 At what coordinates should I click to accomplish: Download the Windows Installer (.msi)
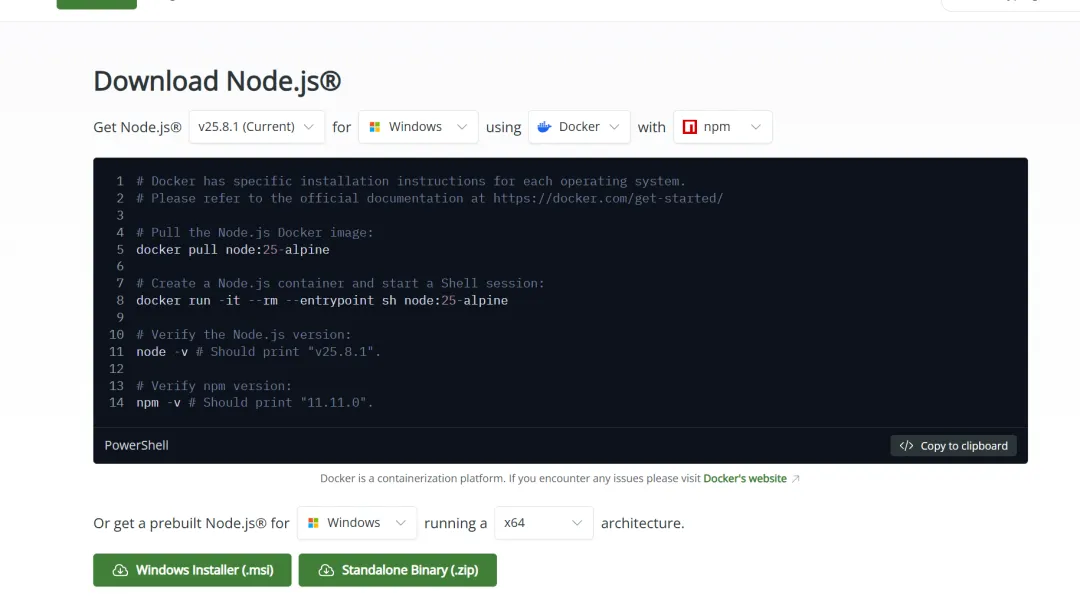point(192,570)
